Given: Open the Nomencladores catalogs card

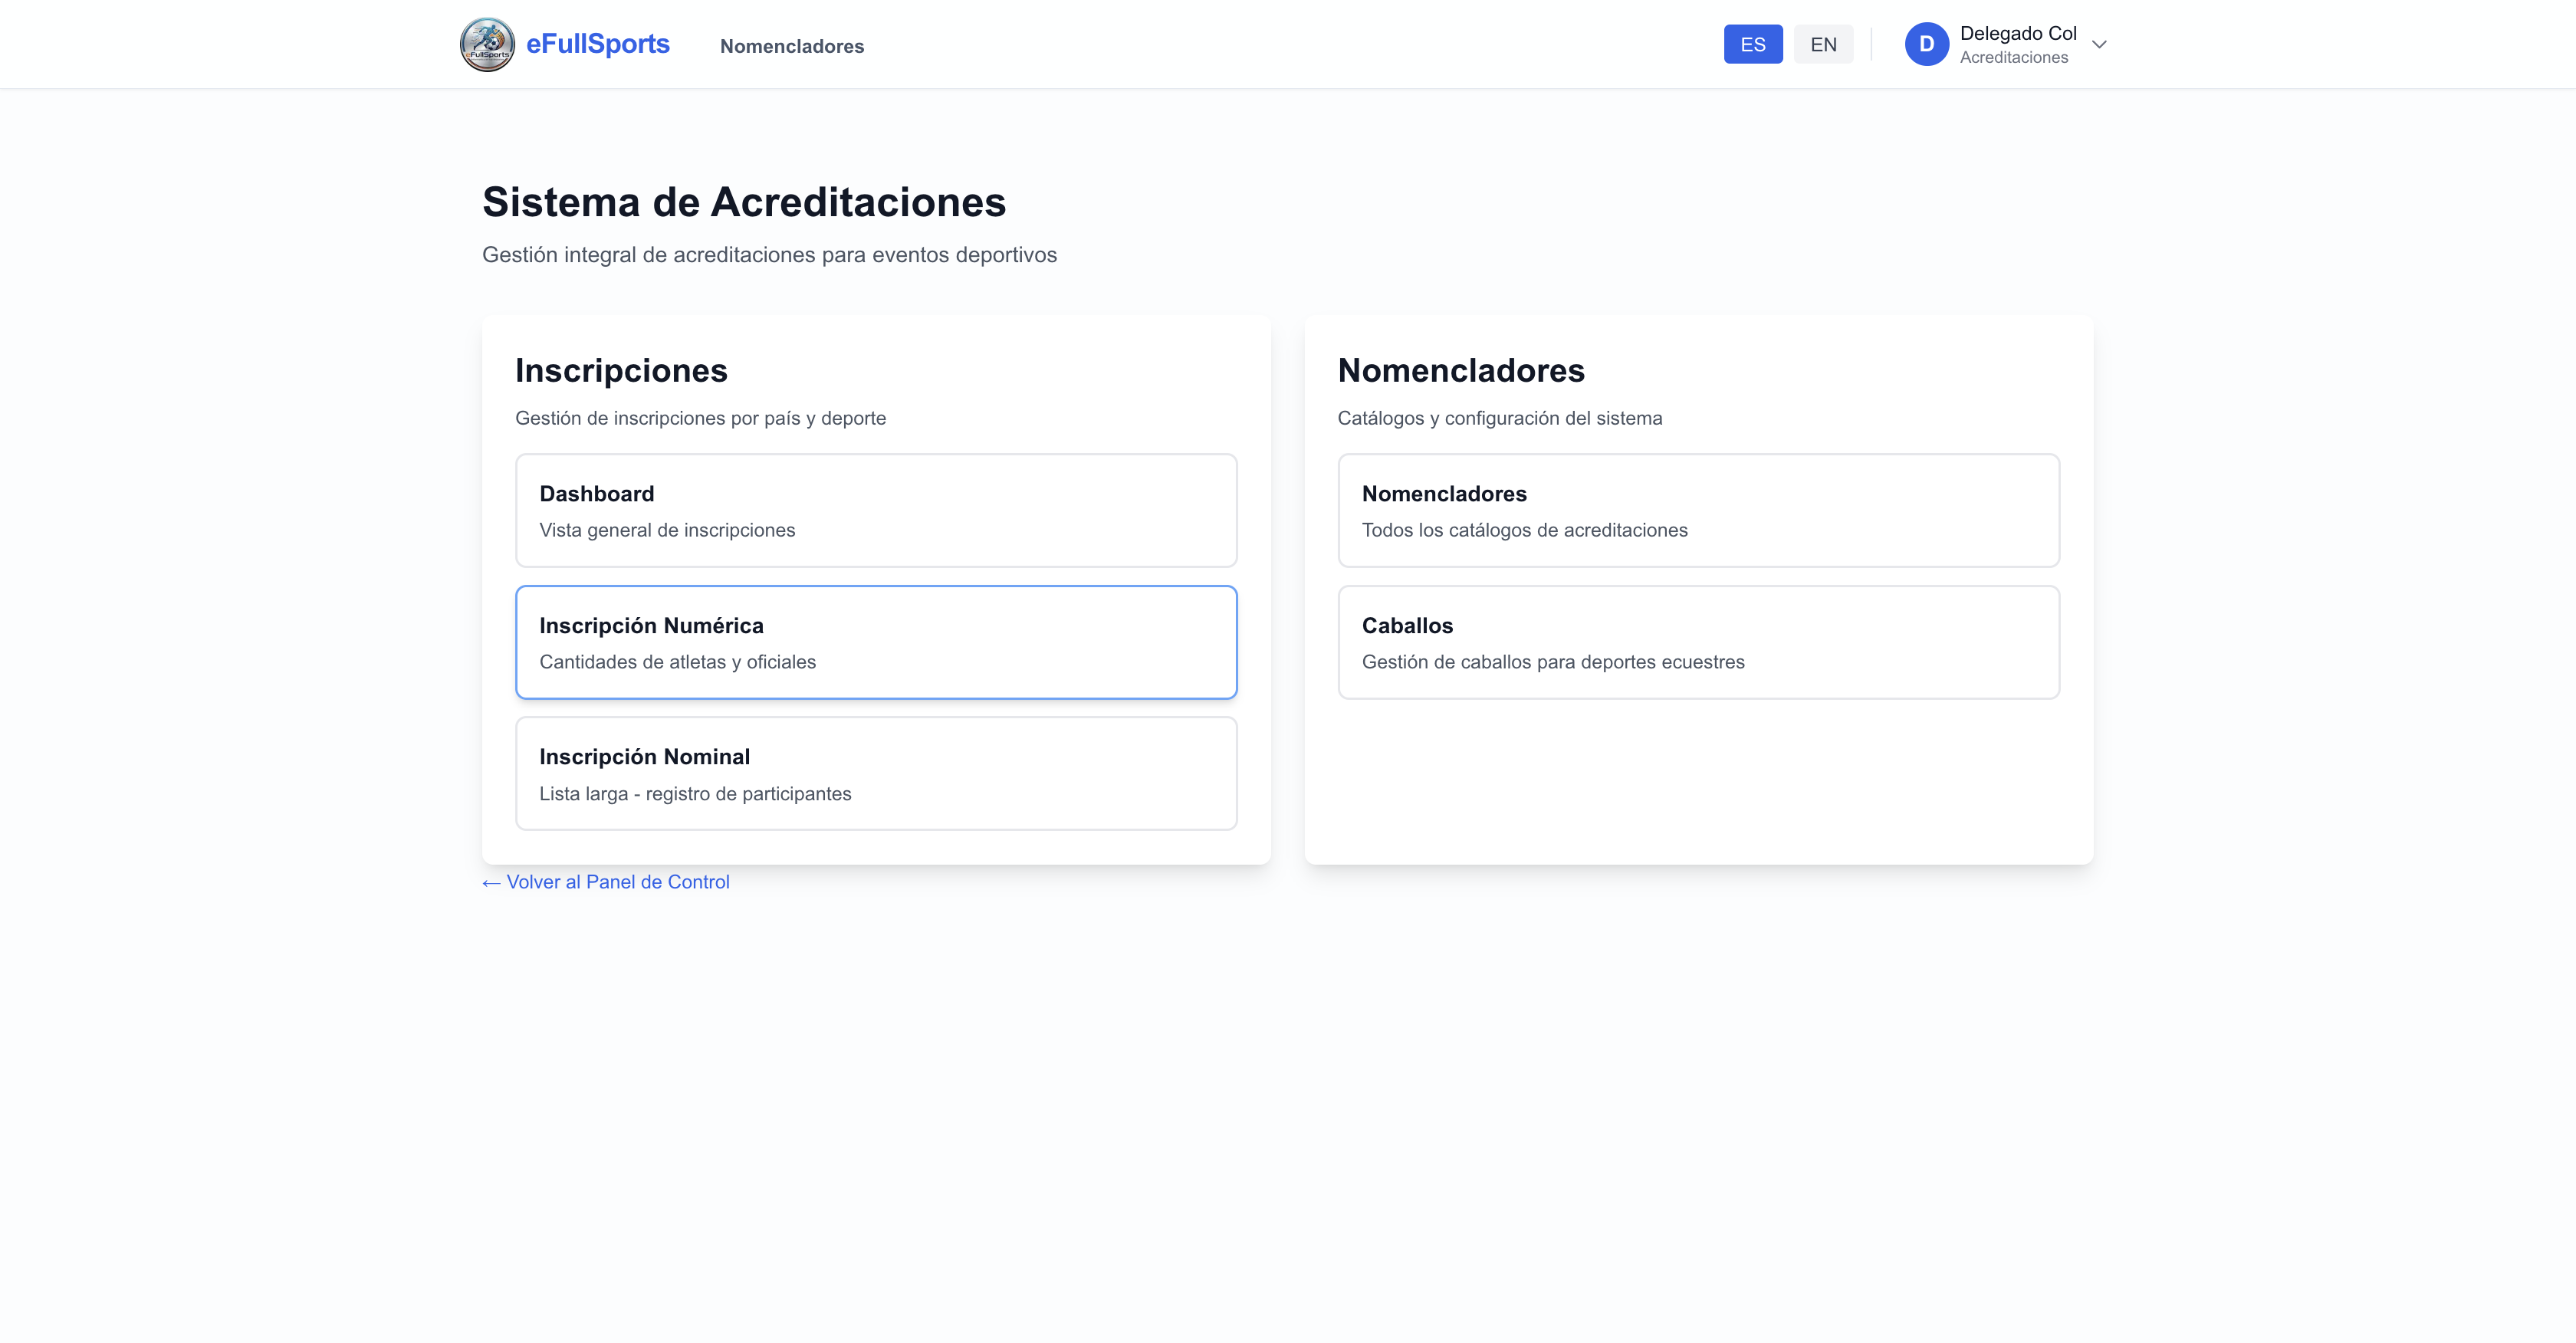Looking at the screenshot, I should click(x=1697, y=510).
